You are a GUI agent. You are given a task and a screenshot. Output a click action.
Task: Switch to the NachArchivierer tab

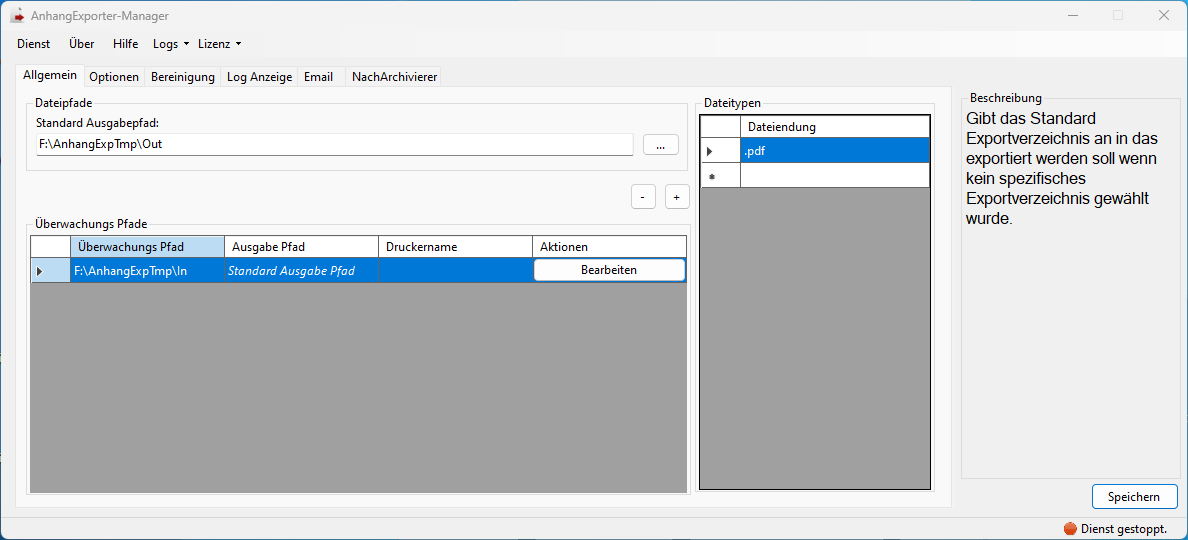pos(394,77)
